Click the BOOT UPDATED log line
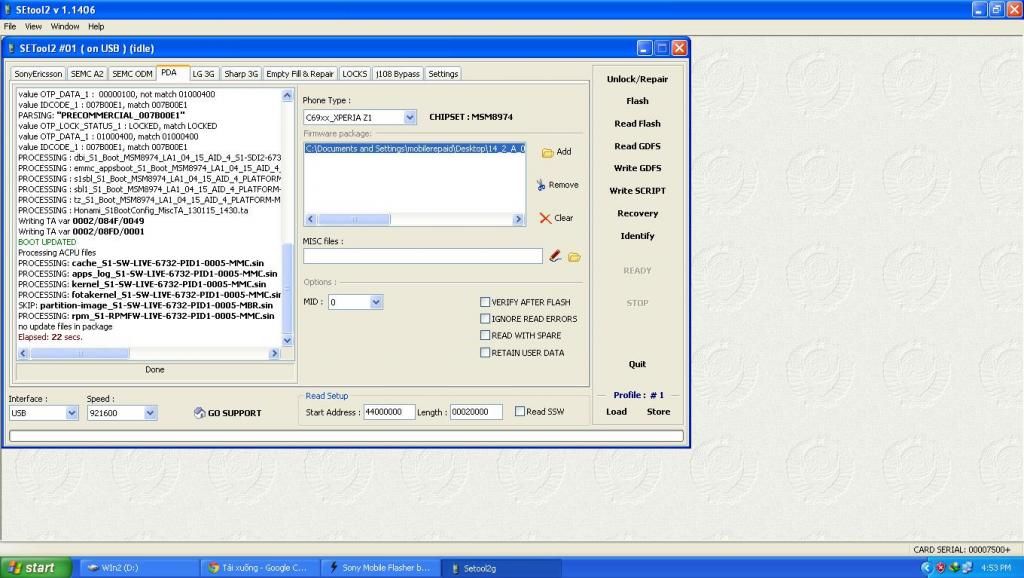 pyautogui.click(x=47, y=242)
